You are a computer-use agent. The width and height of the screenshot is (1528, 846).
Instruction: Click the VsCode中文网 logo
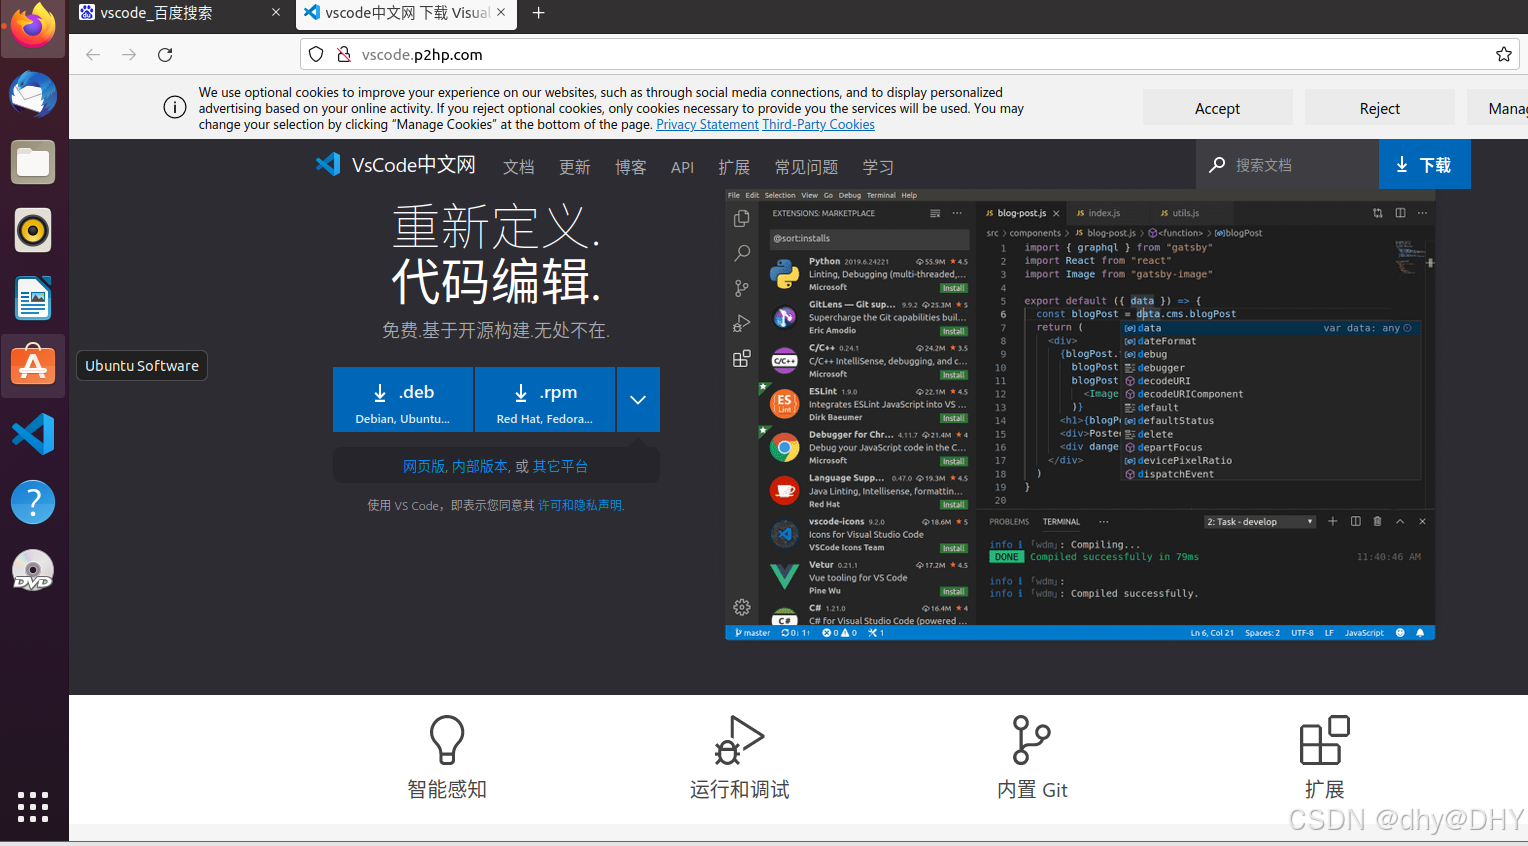point(396,165)
